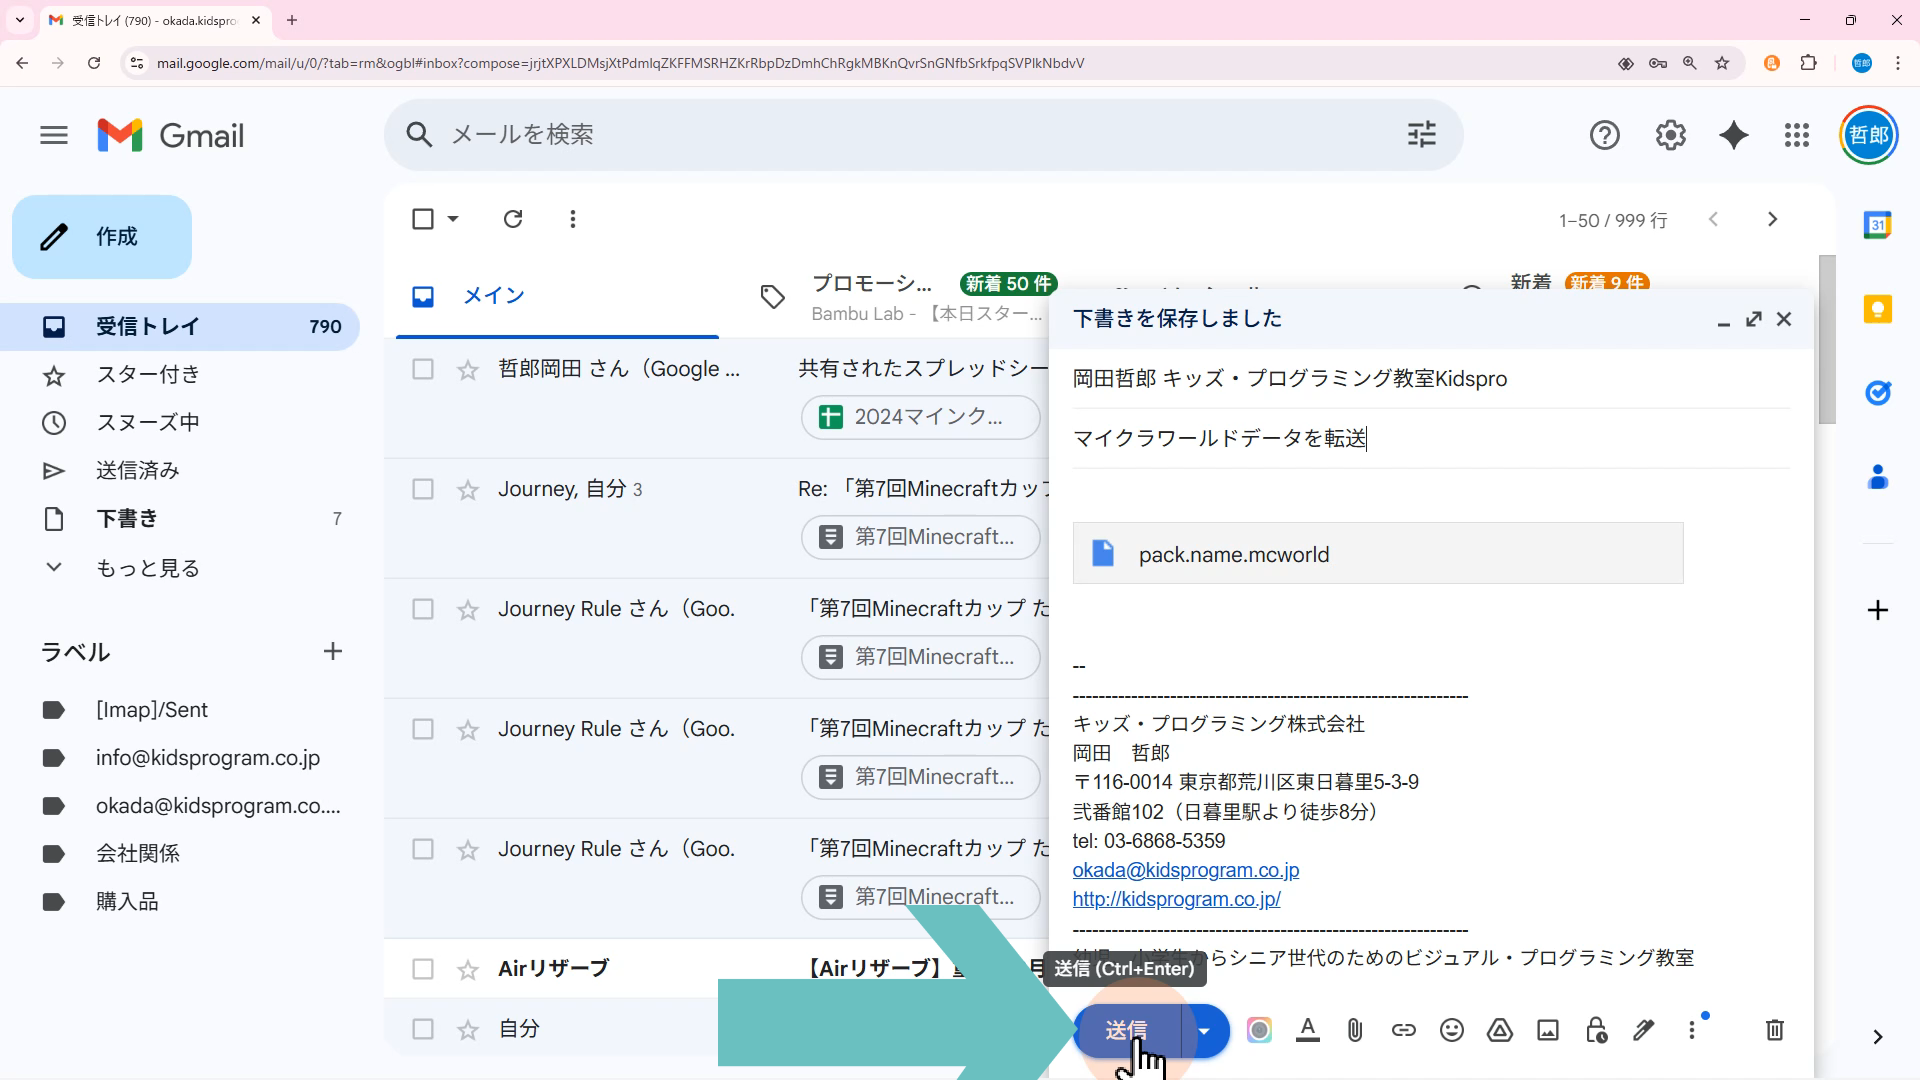Click the メールを検索 search field

(x=900, y=135)
